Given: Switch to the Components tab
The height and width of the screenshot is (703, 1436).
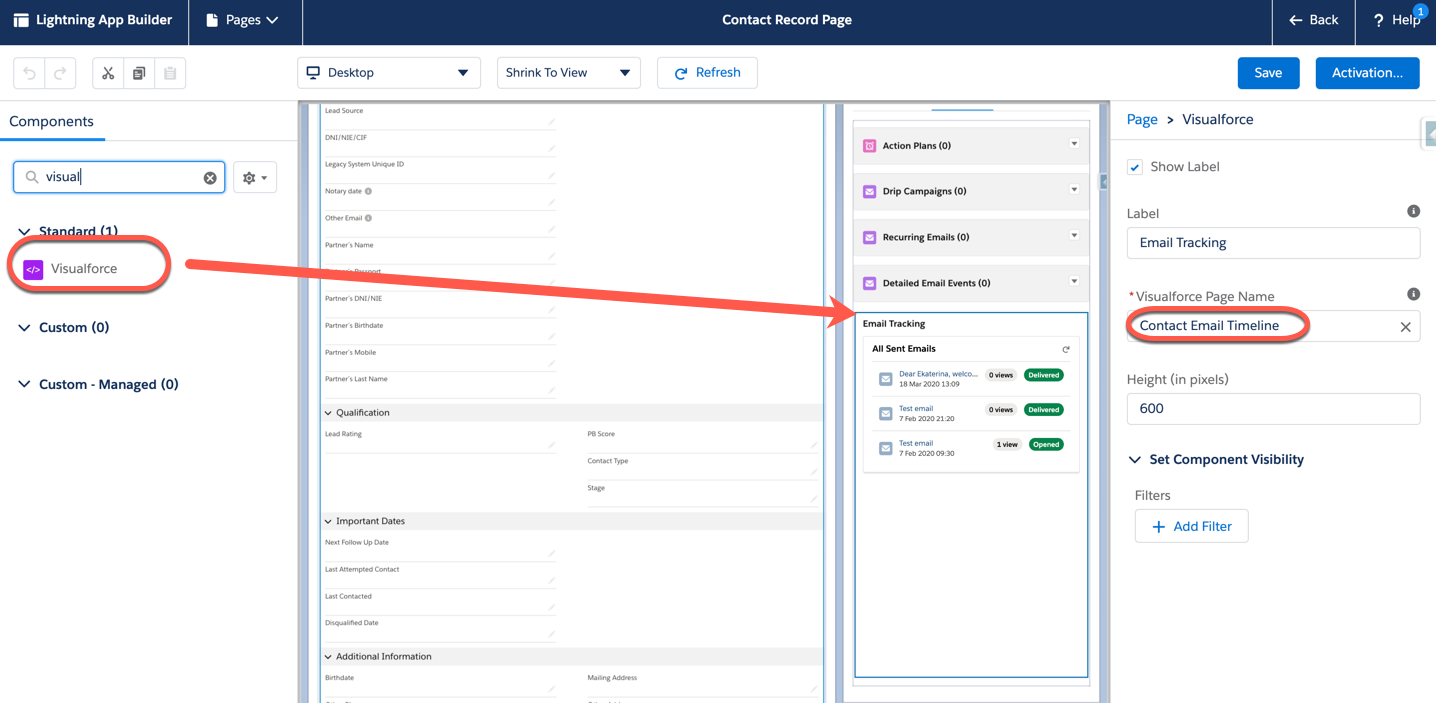Looking at the screenshot, I should [x=52, y=121].
